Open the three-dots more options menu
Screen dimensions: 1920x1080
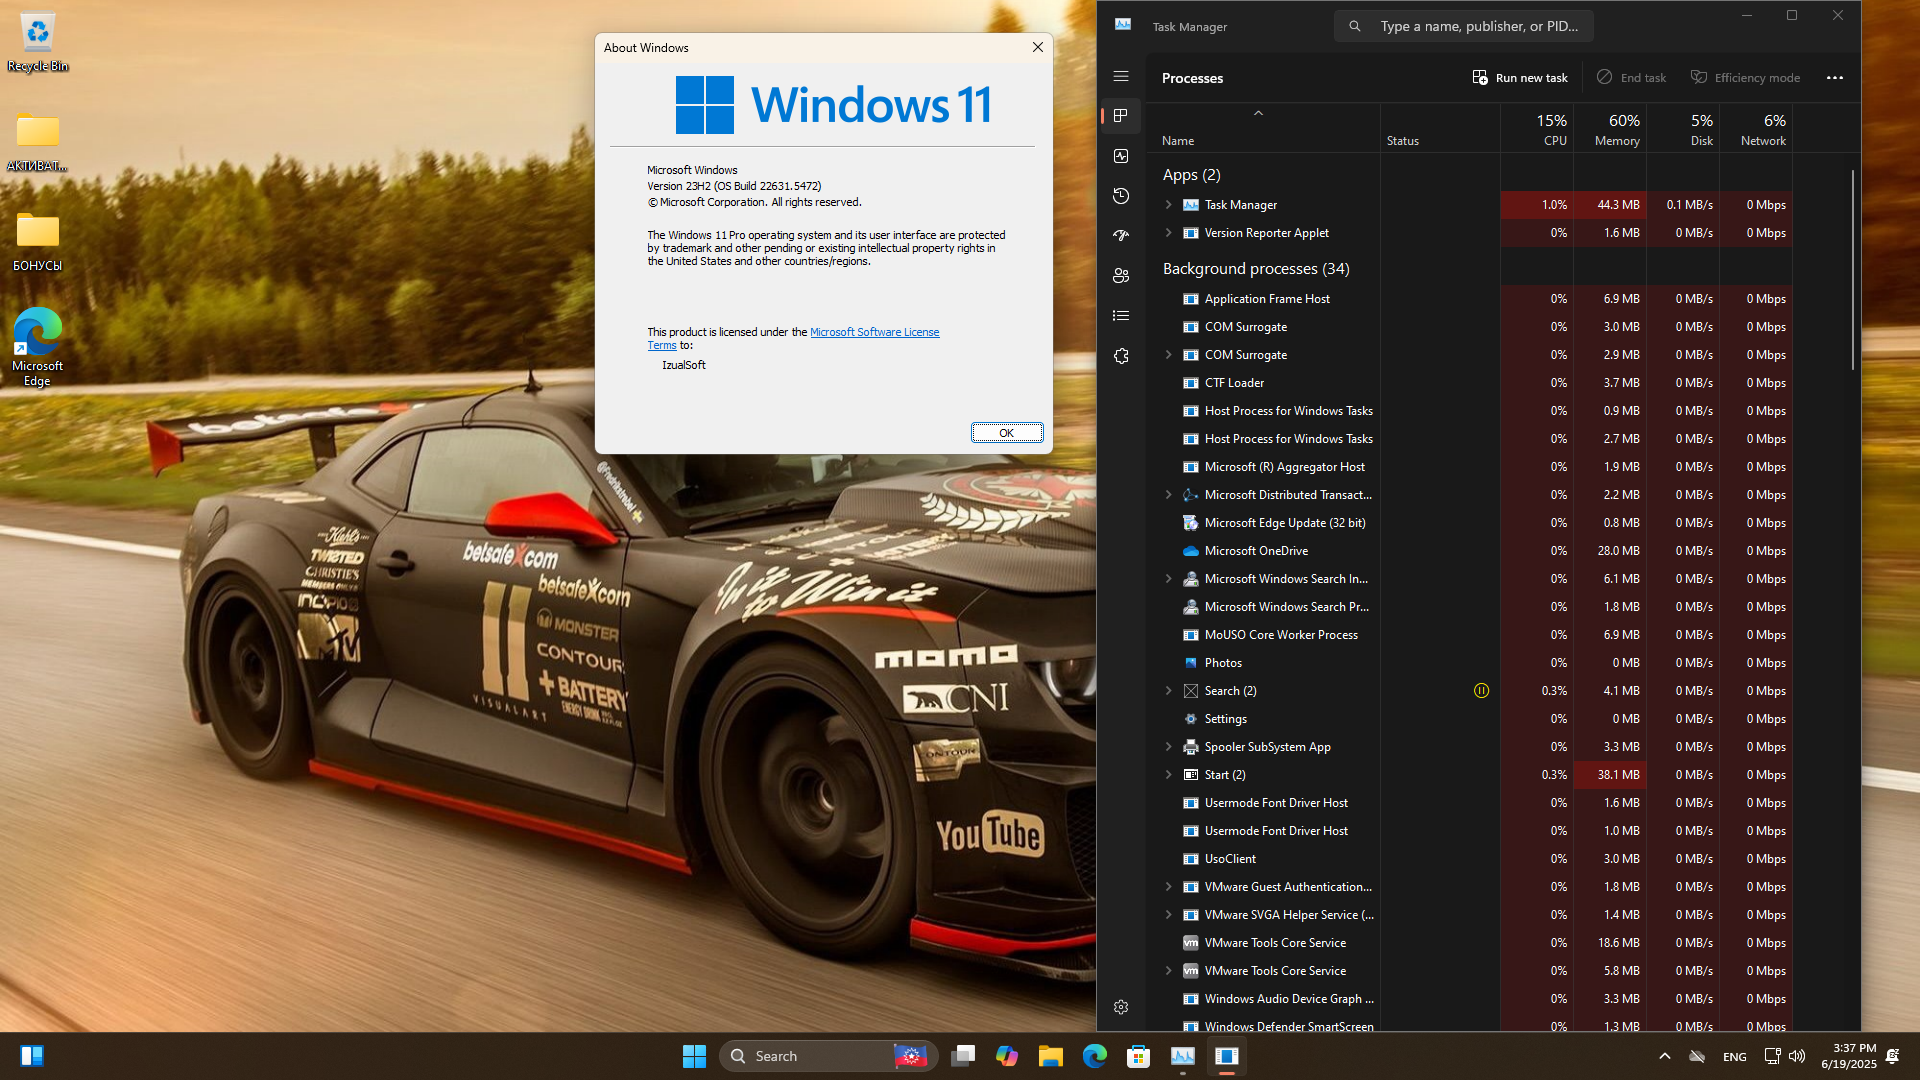pyautogui.click(x=1834, y=77)
